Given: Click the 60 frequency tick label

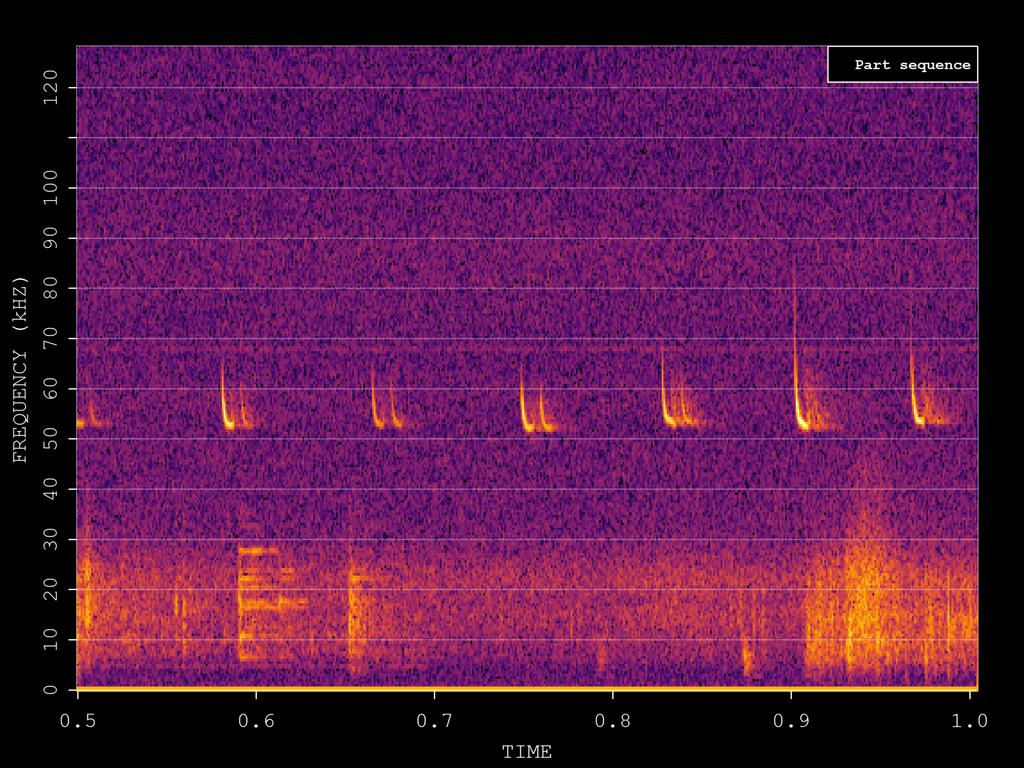Looking at the screenshot, I should (x=51, y=389).
